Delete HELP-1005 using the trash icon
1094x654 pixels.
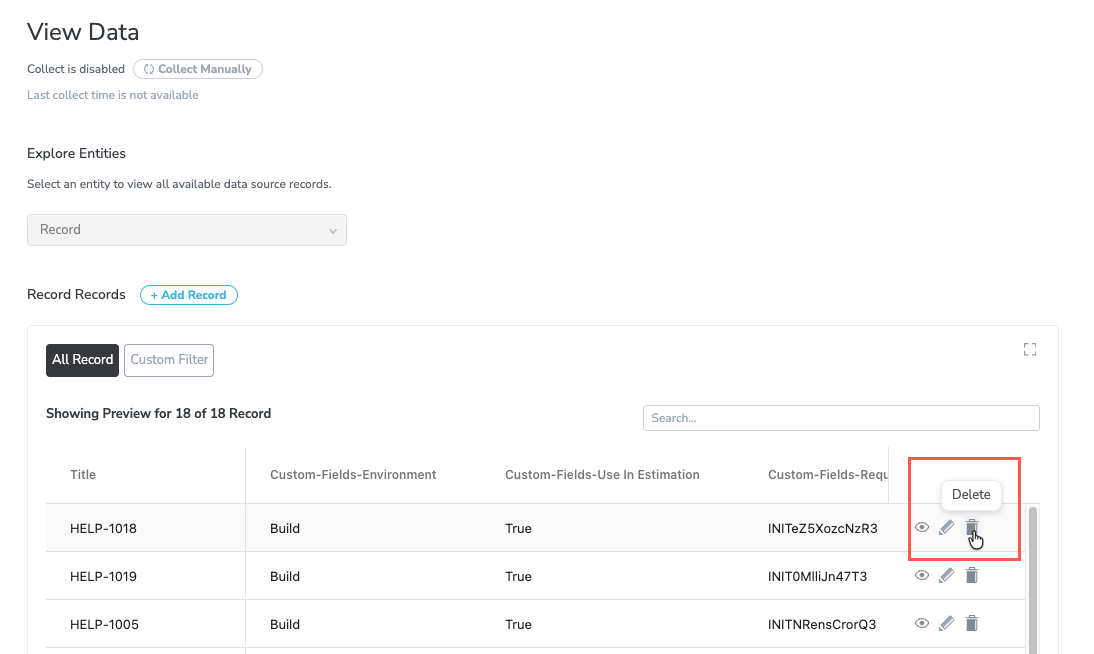(971, 623)
